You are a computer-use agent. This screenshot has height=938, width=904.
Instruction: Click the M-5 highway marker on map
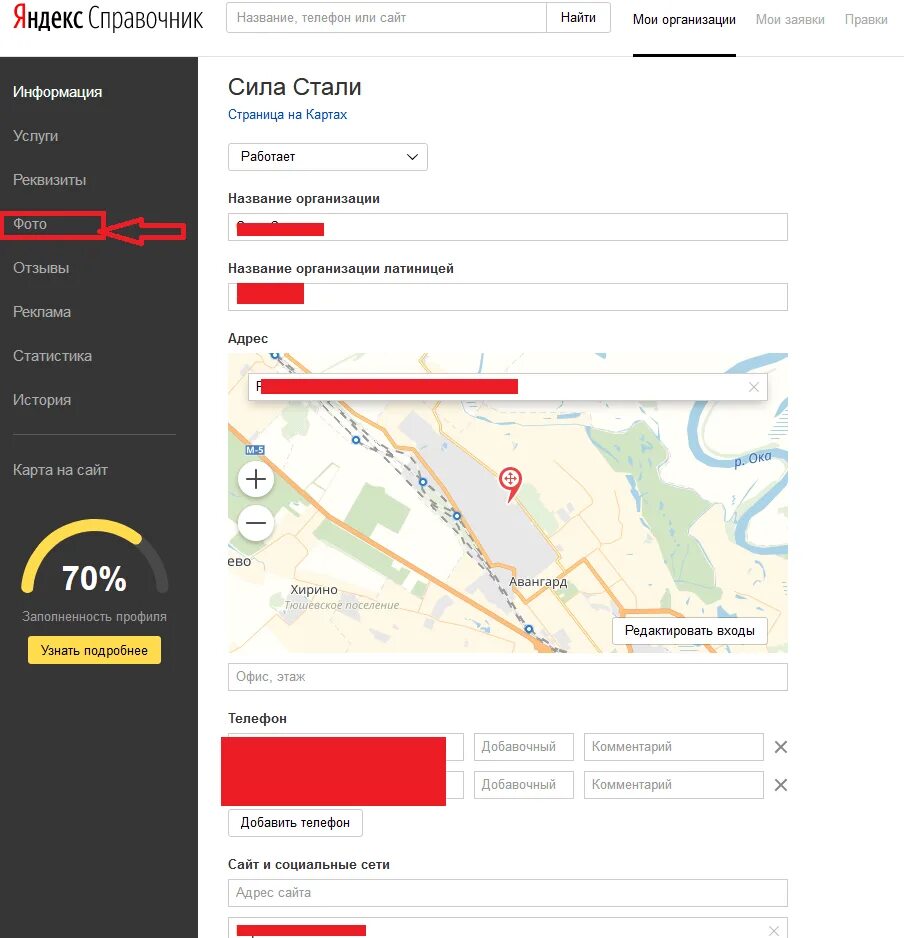255,450
